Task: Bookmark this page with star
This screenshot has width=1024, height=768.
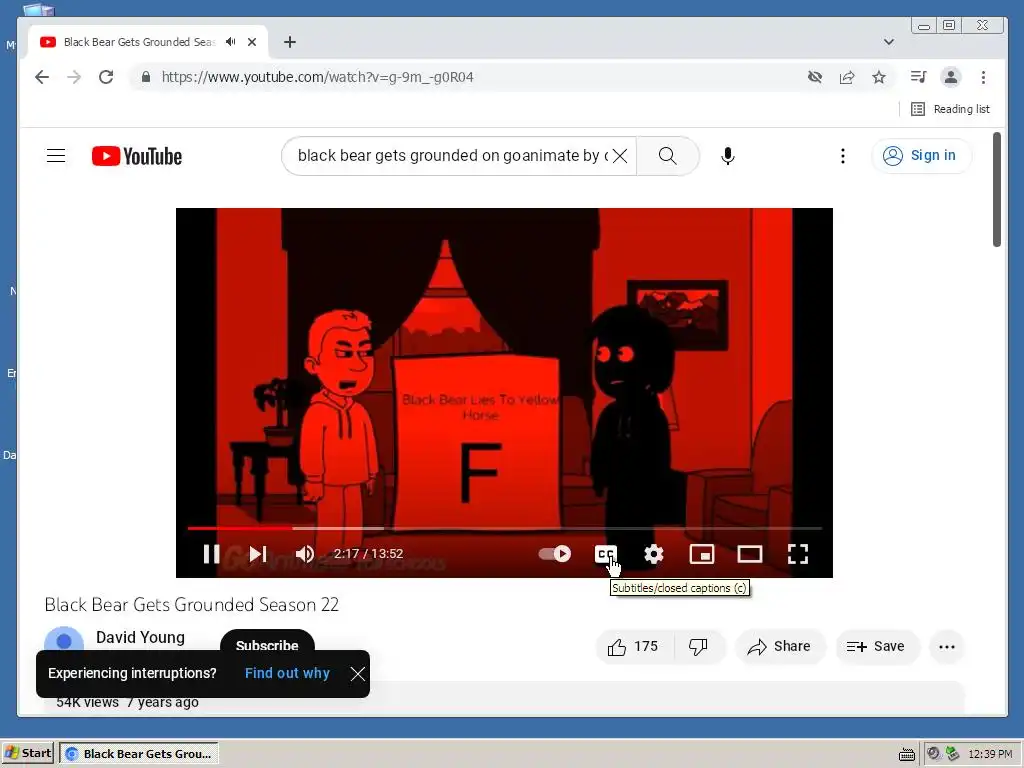Action: (879, 77)
